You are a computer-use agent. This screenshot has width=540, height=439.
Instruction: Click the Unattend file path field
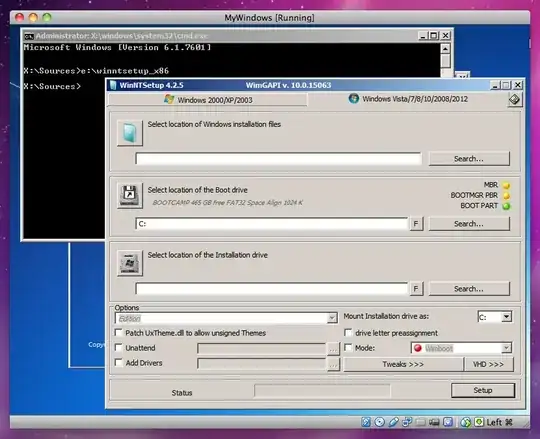[x=262, y=348]
